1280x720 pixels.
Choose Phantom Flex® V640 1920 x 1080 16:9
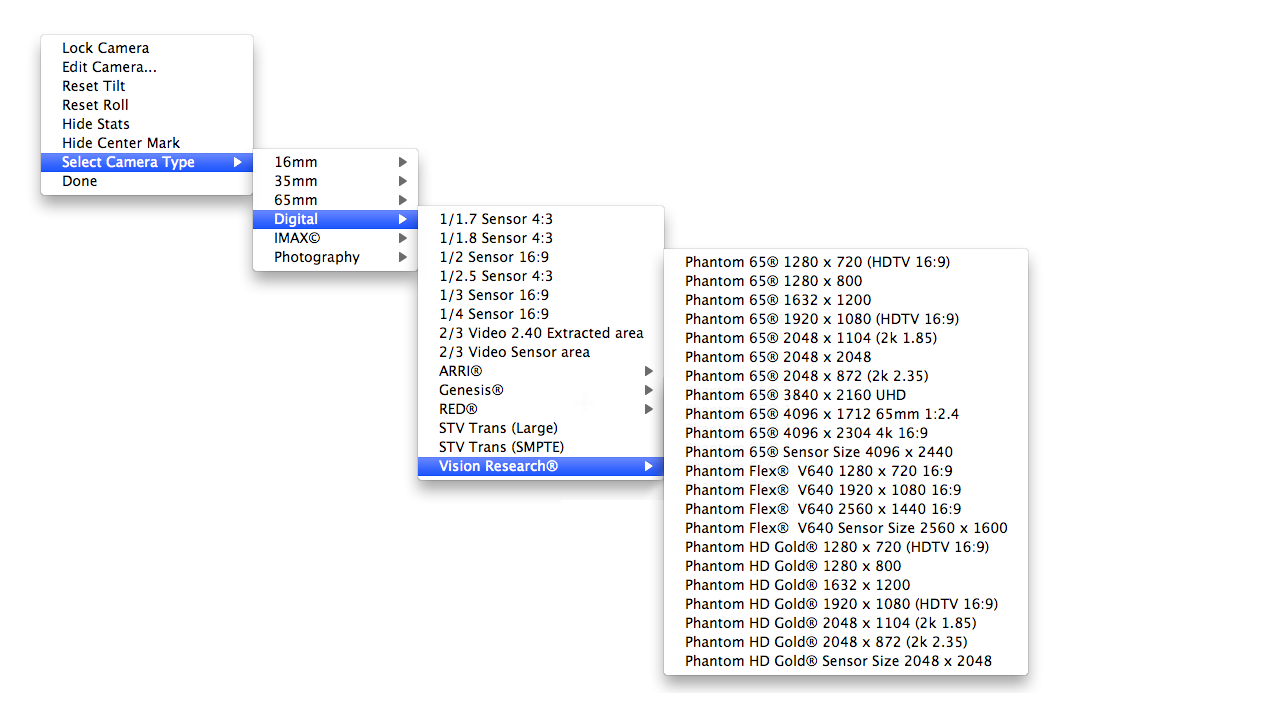tap(846, 490)
